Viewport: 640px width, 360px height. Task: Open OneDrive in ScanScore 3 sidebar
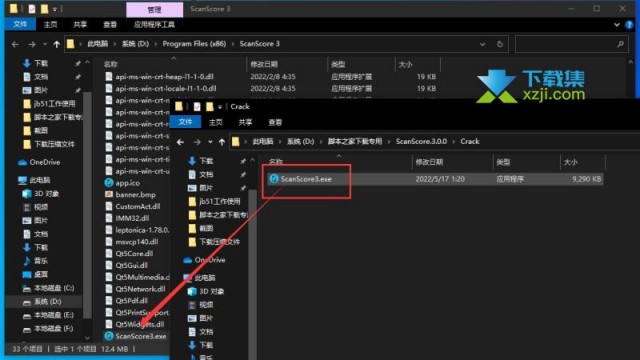(x=39, y=162)
